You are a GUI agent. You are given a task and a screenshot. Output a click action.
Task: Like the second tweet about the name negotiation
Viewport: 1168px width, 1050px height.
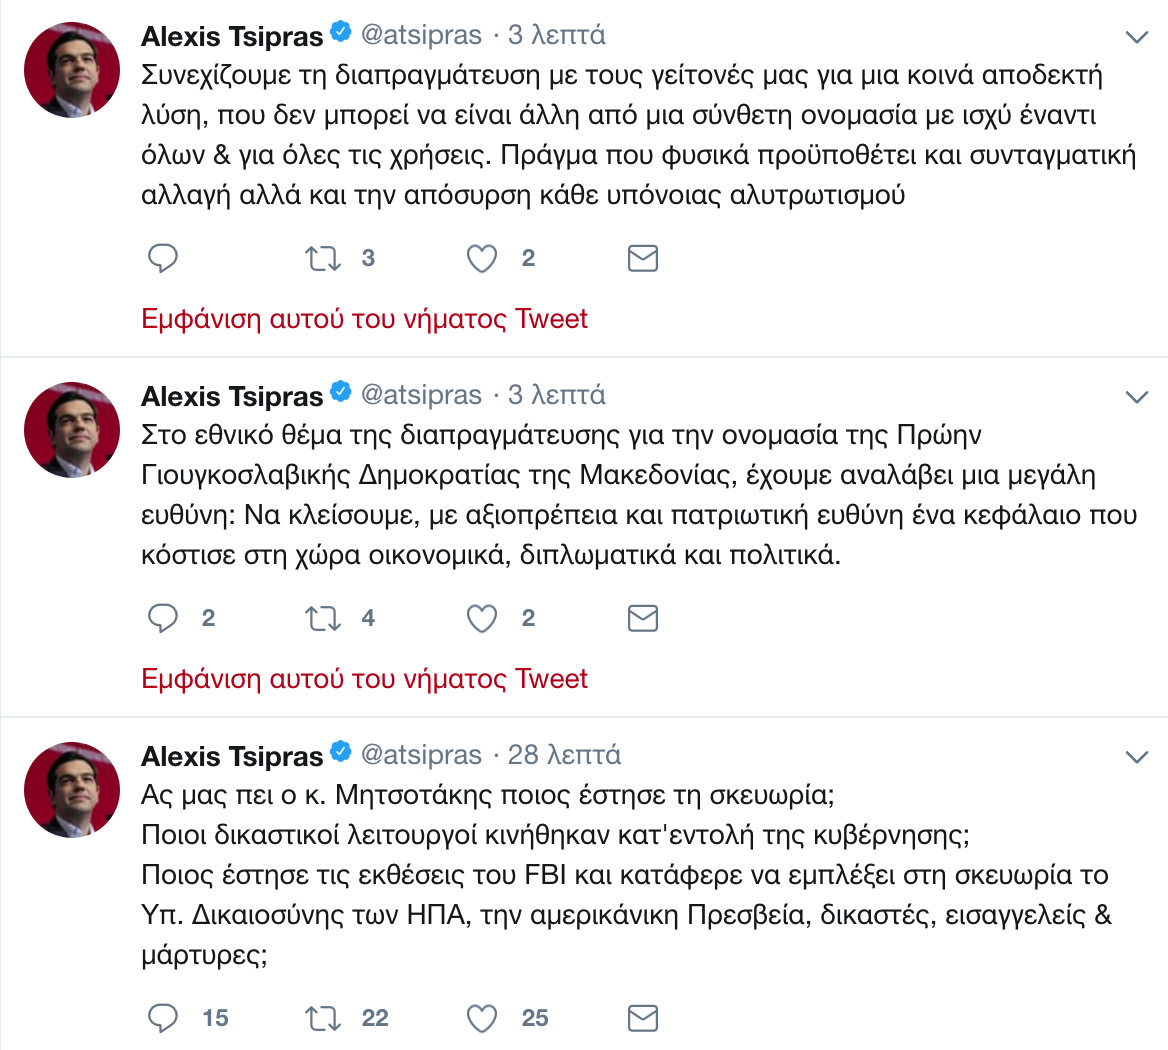[x=482, y=619]
